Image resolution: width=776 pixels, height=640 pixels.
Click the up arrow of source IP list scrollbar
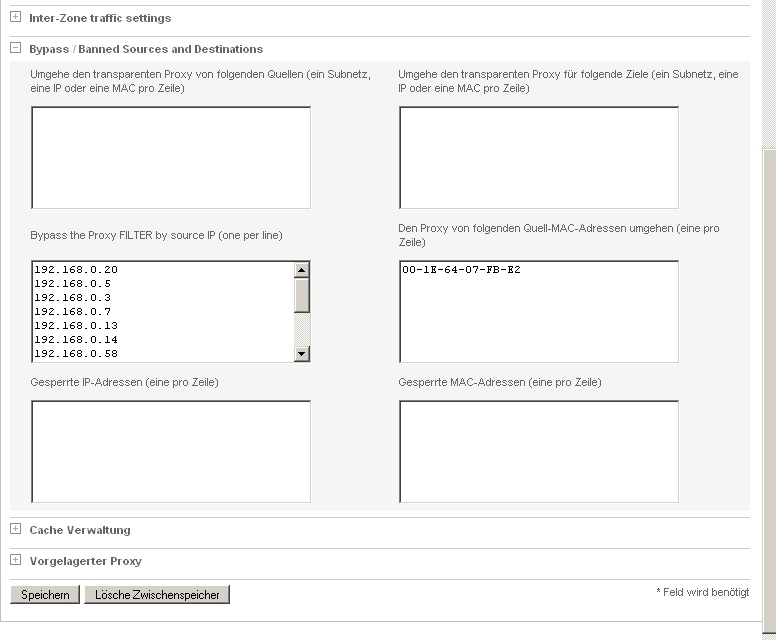click(x=301, y=269)
